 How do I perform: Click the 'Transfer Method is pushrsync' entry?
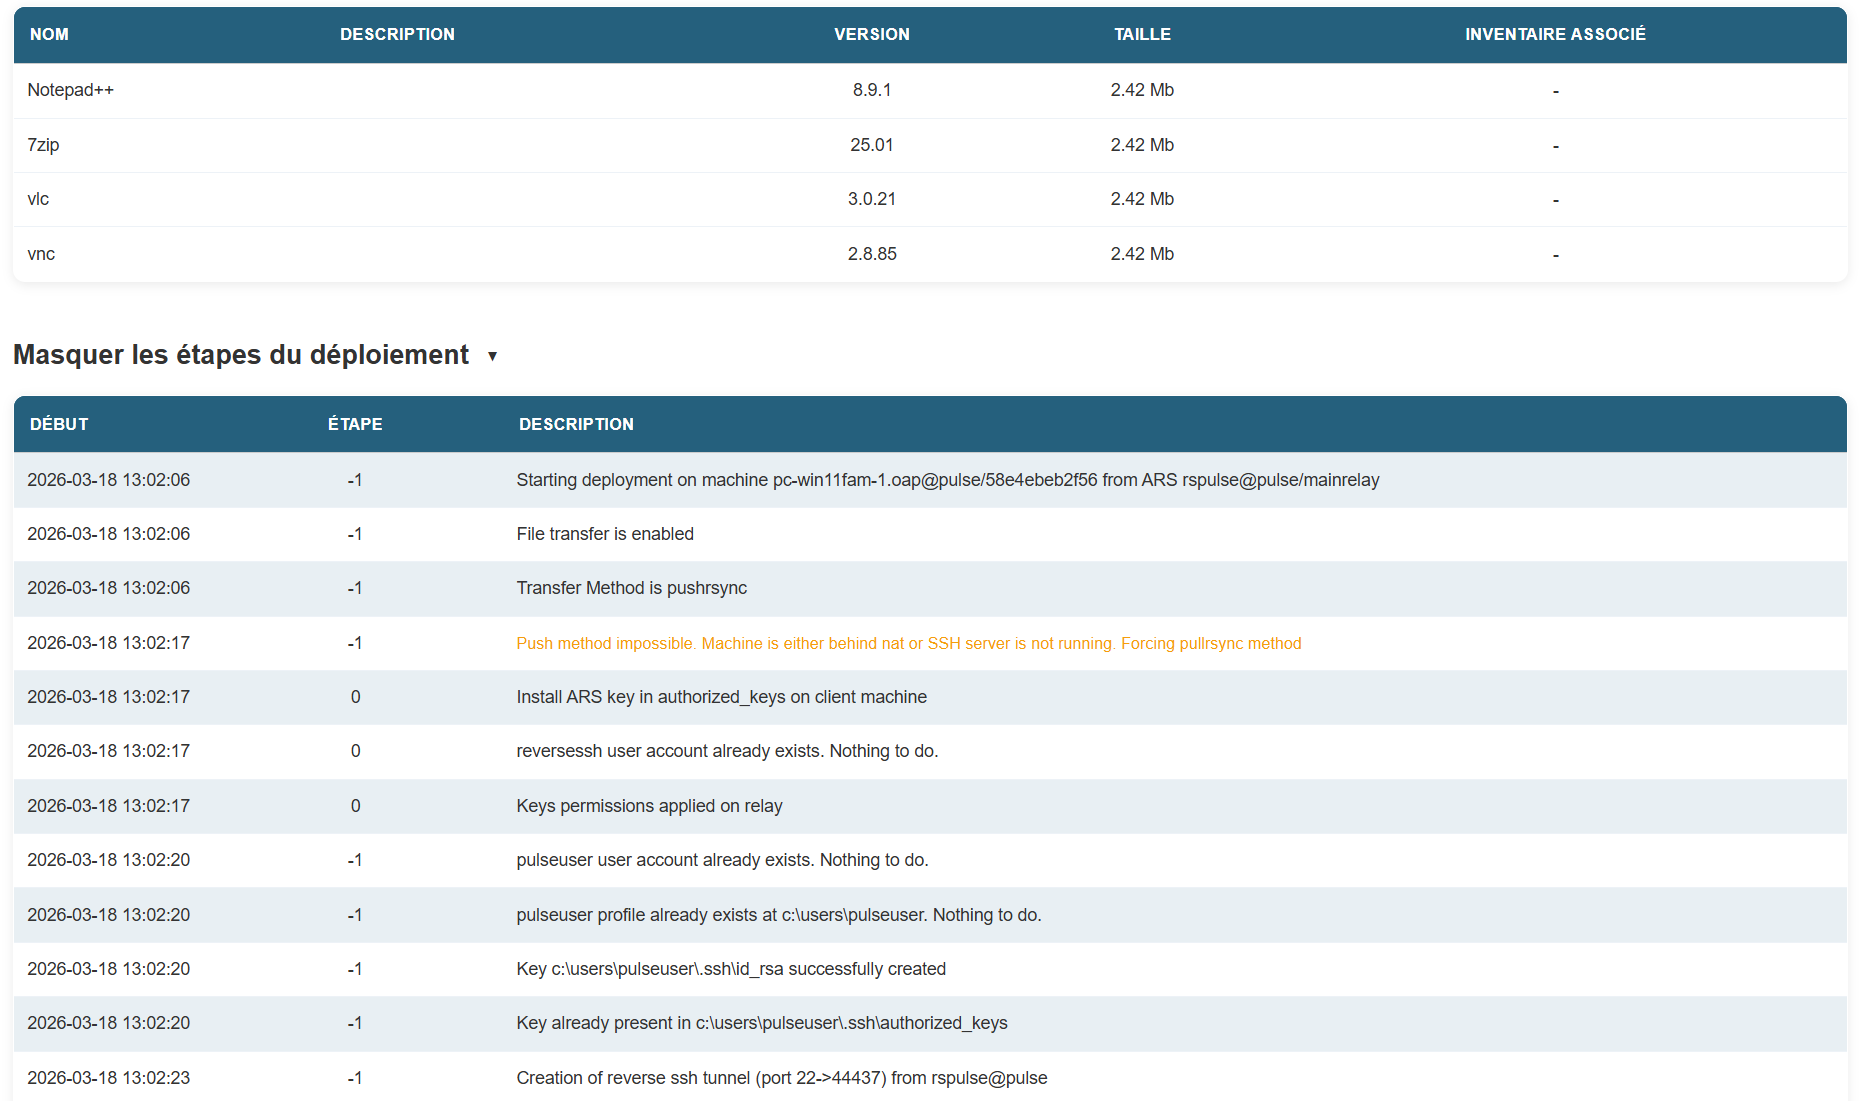click(x=631, y=588)
